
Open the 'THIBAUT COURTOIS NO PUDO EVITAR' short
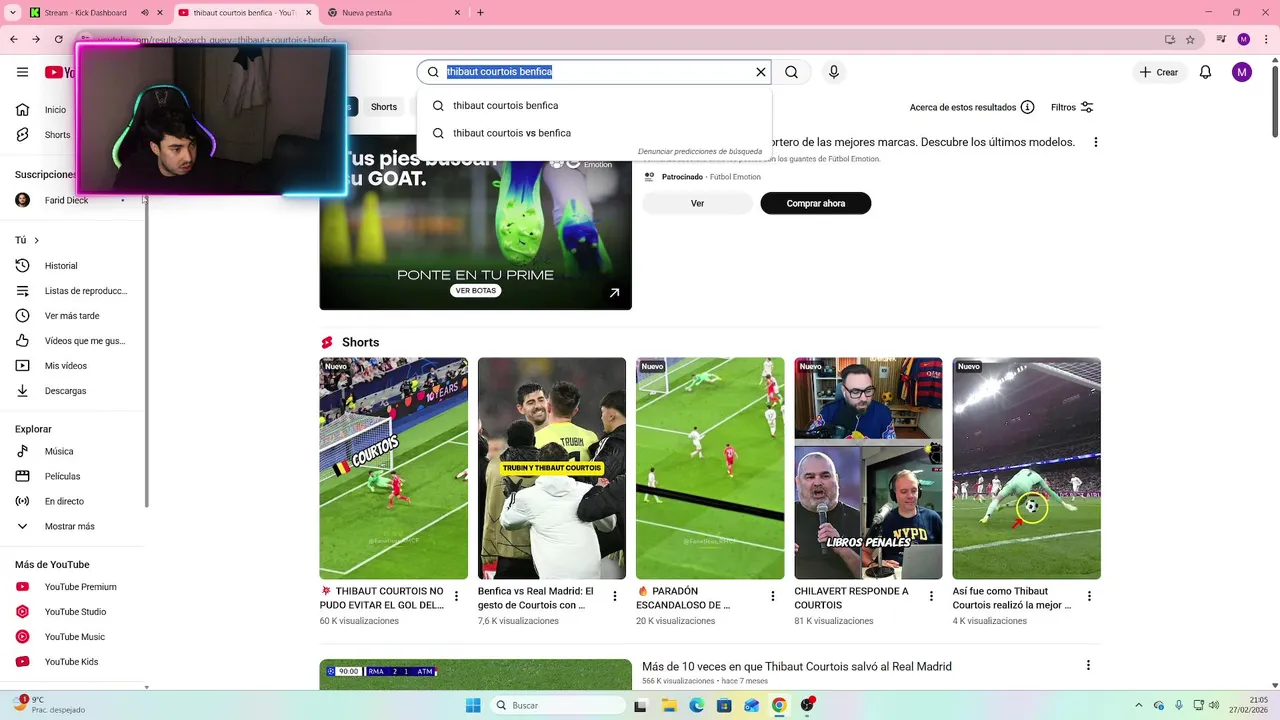pyautogui.click(x=393, y=468)
